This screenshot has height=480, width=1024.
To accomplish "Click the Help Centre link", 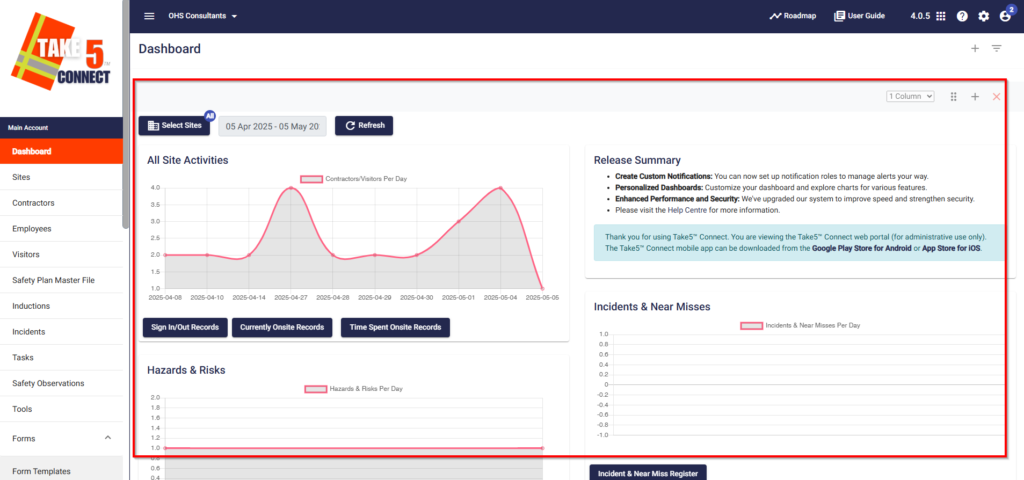I will pyautogui.click(x=688, y=210).
